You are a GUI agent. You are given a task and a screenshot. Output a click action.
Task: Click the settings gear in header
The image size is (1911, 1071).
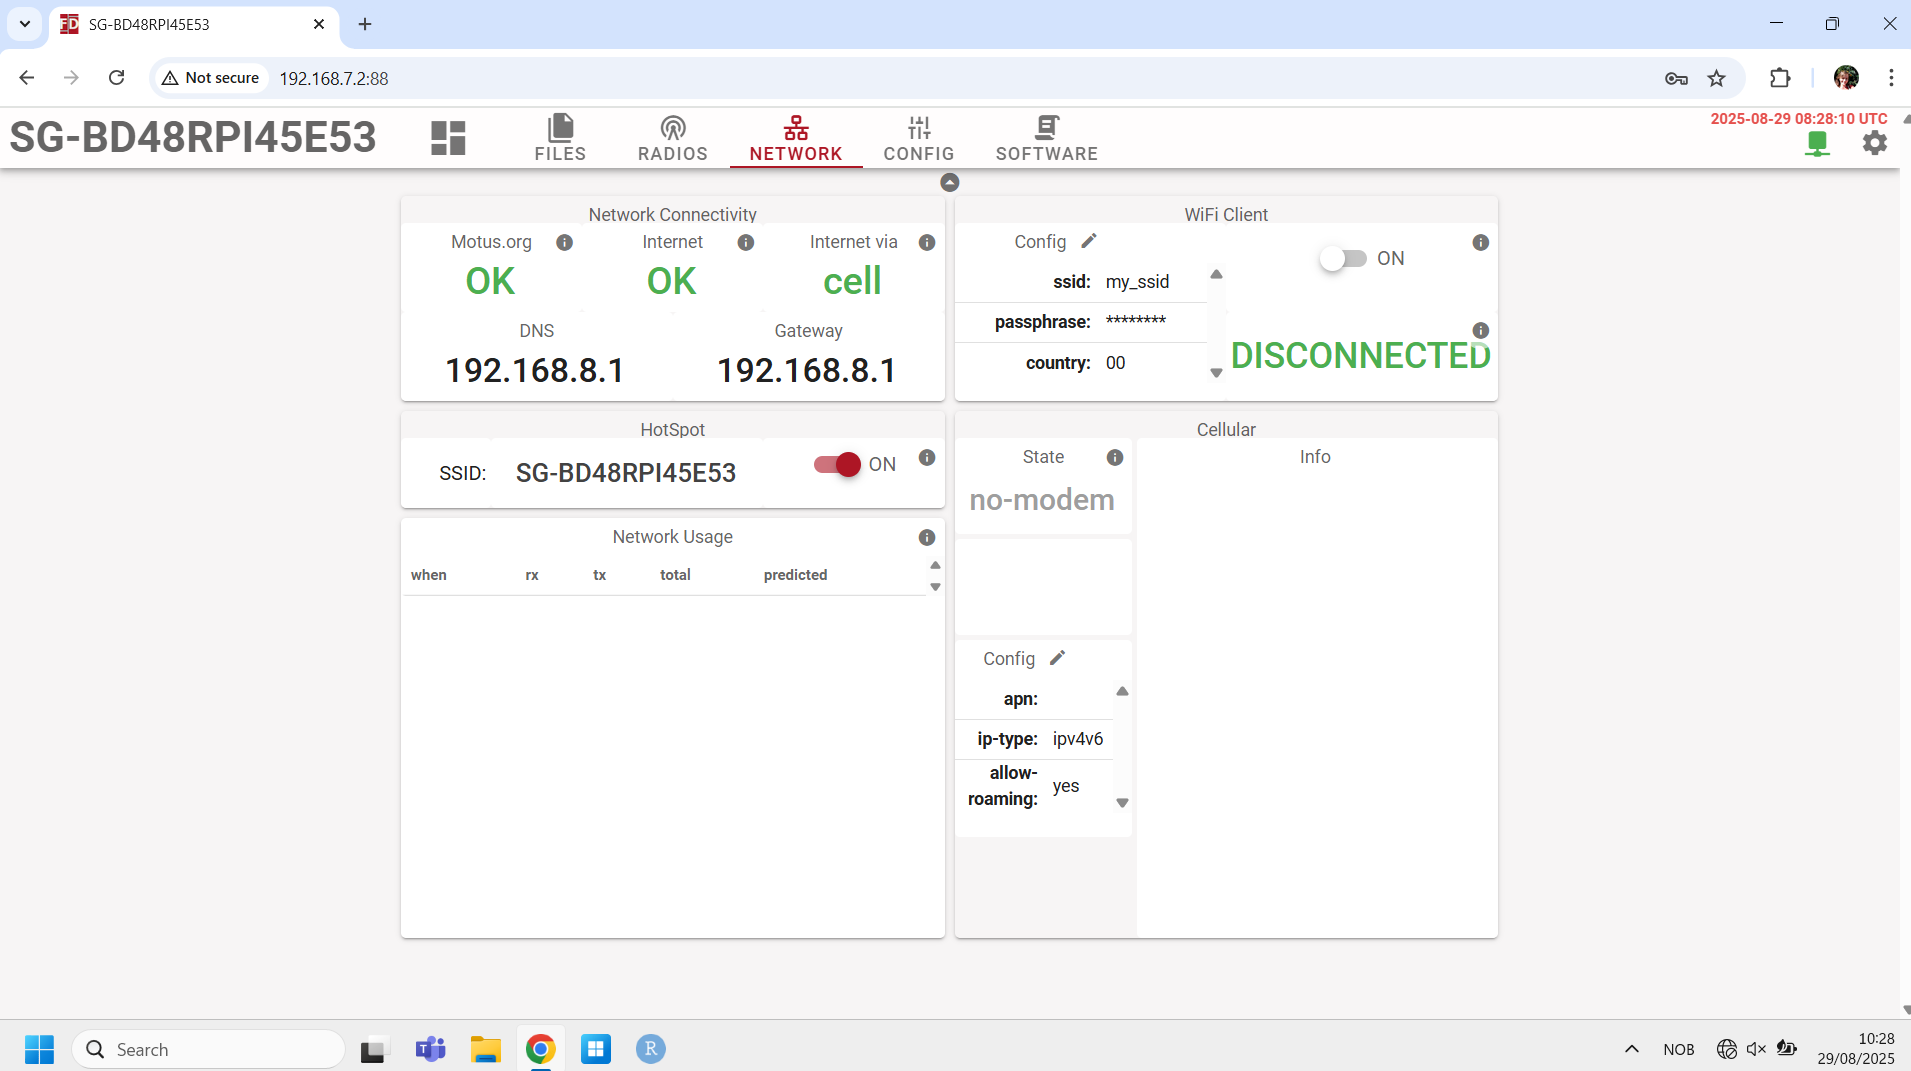(1875, 143)
